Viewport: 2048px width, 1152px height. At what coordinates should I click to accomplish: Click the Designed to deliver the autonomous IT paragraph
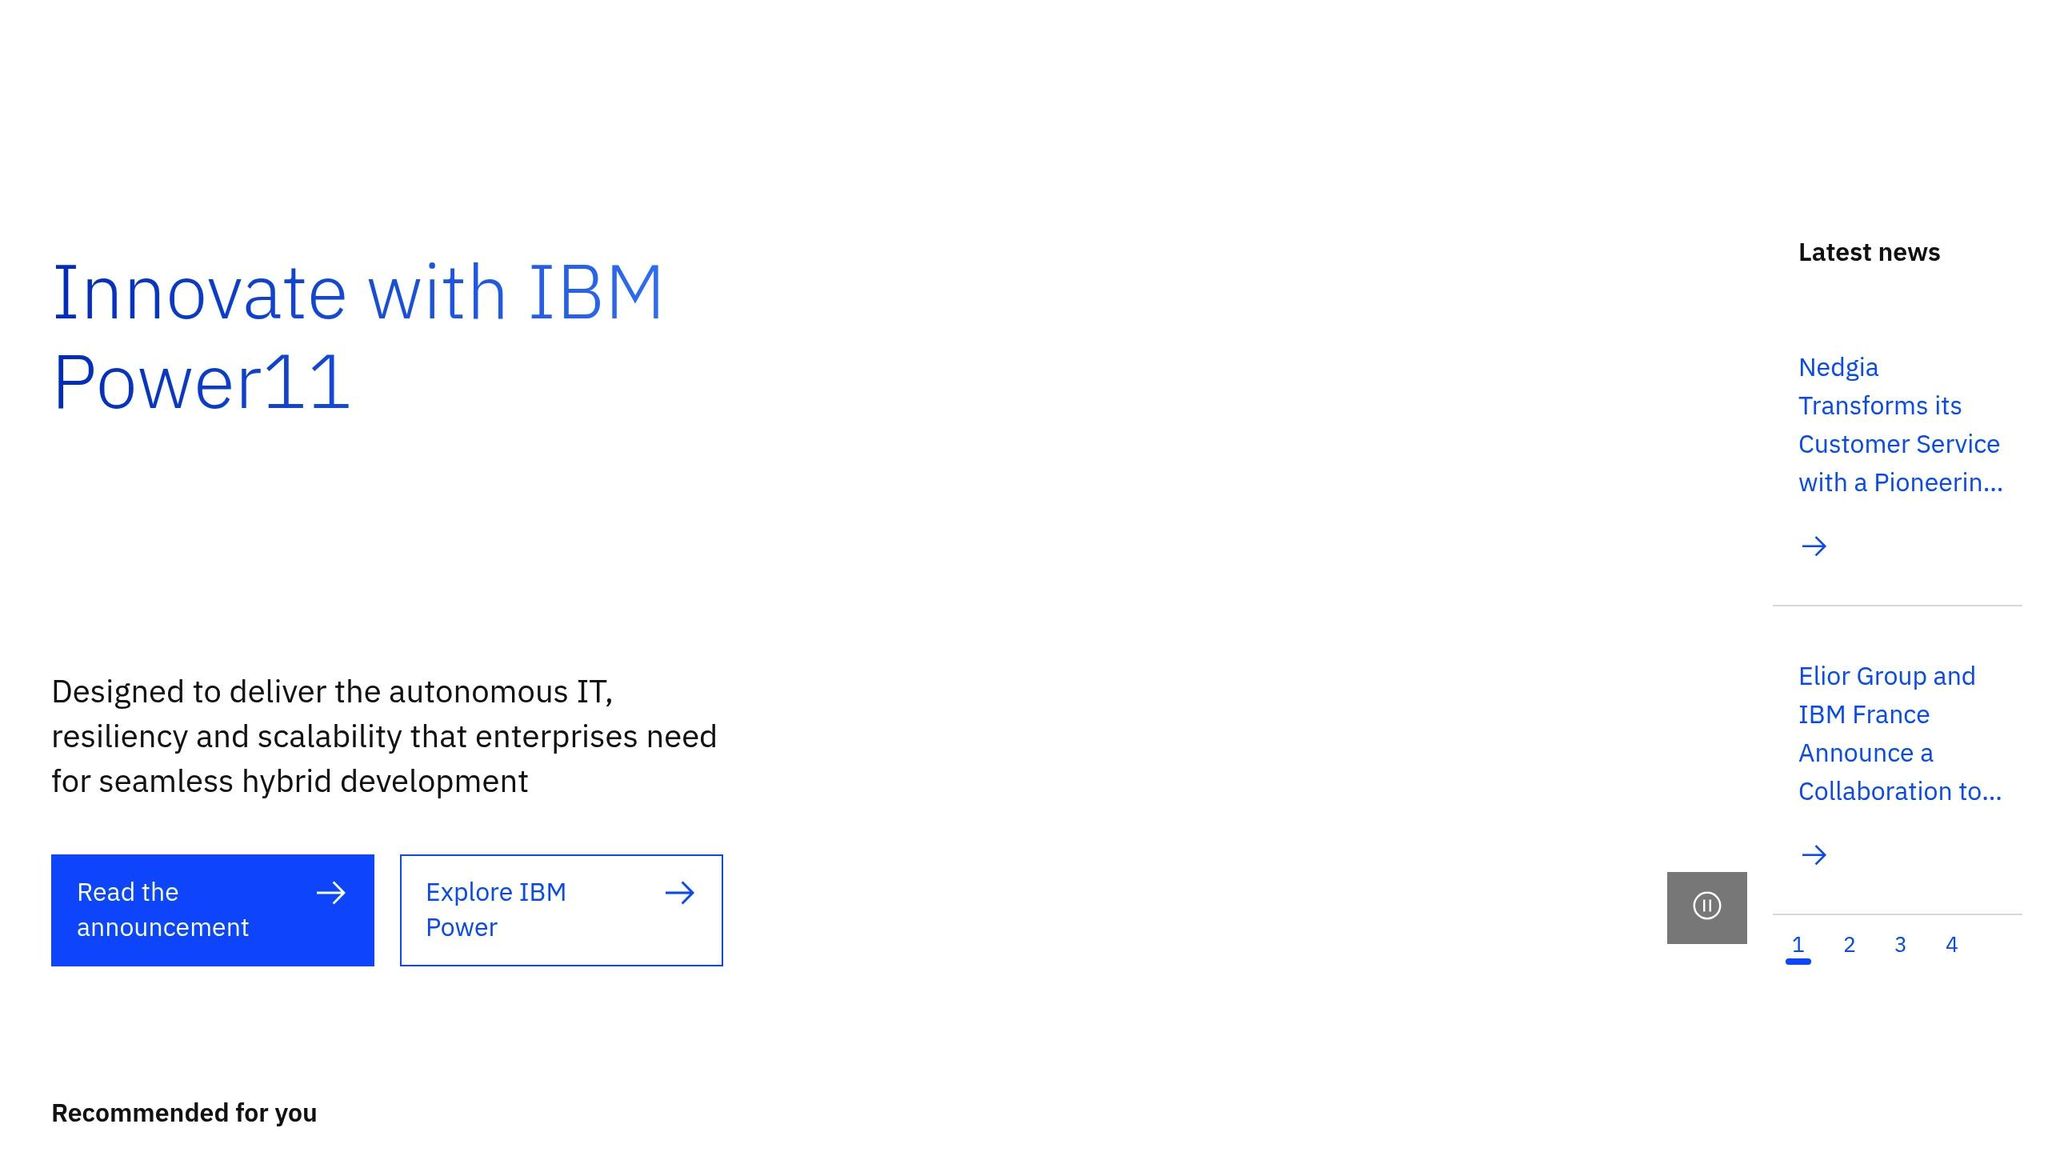coord(384,736)
